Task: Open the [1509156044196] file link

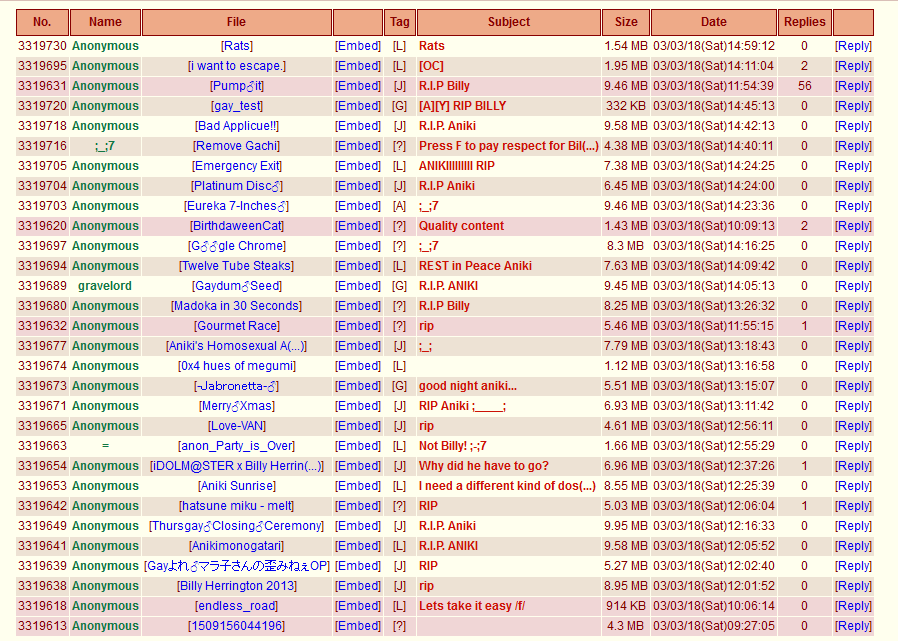Action: click(237, 626)
